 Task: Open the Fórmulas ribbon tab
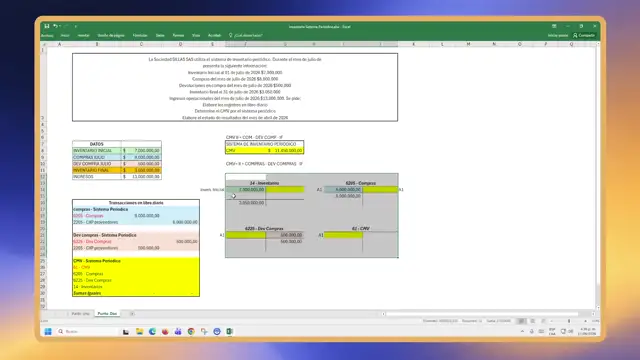(140, 36)
